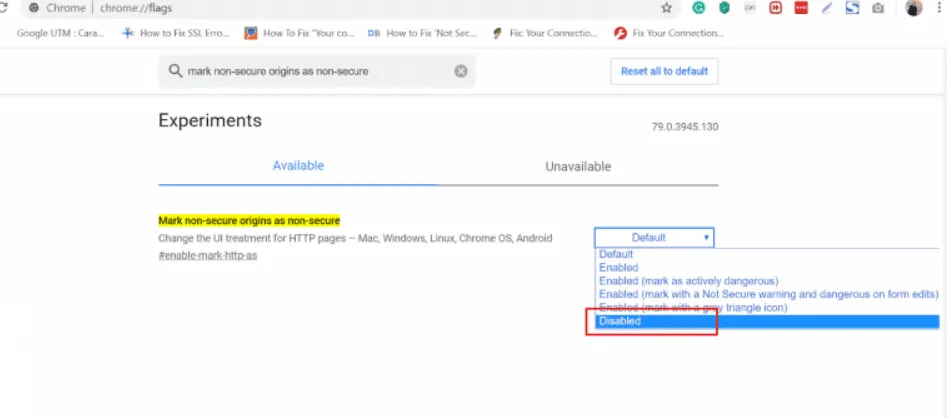Focus the flags search field

pos(317,71)
